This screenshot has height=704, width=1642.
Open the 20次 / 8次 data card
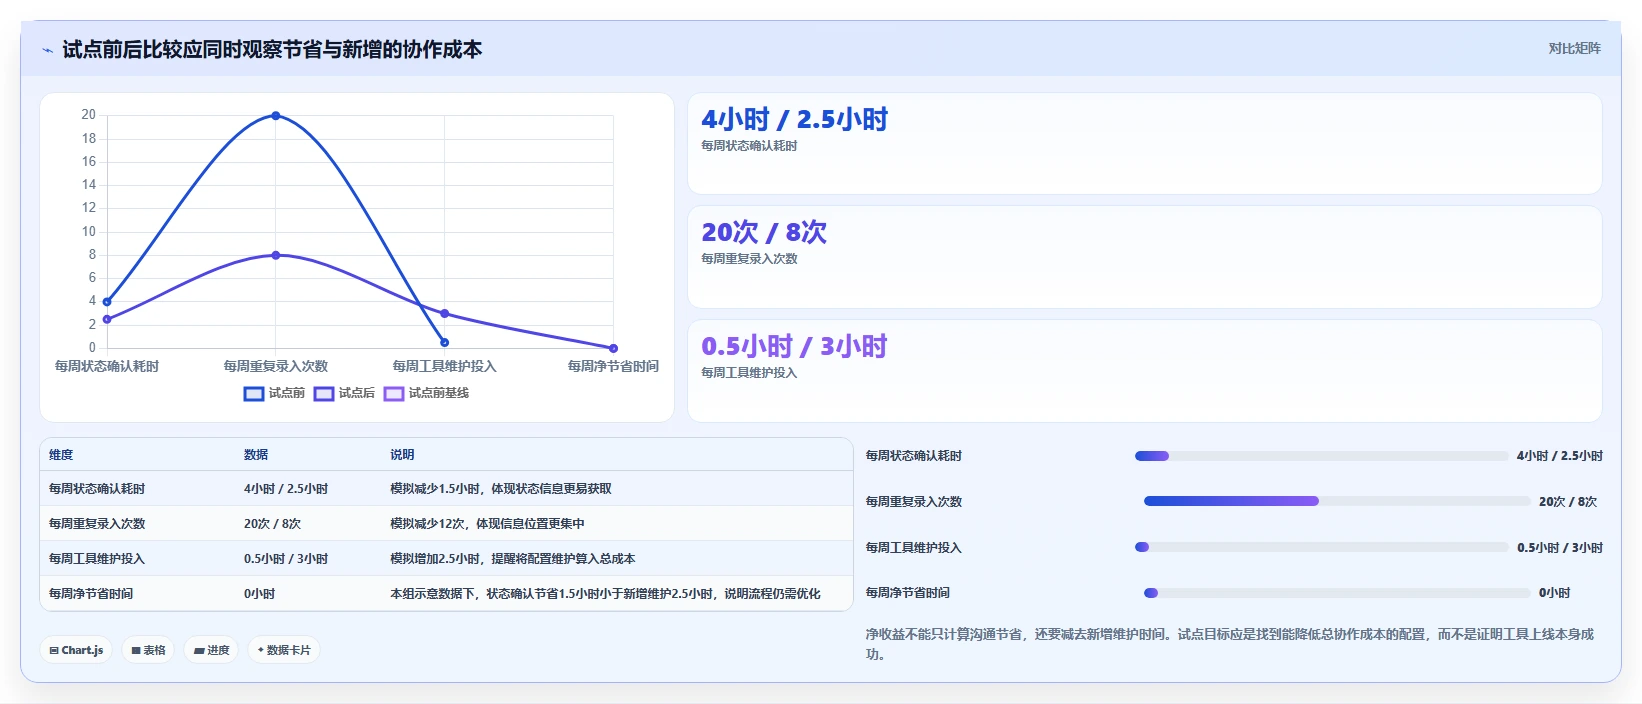point(1144,257)
